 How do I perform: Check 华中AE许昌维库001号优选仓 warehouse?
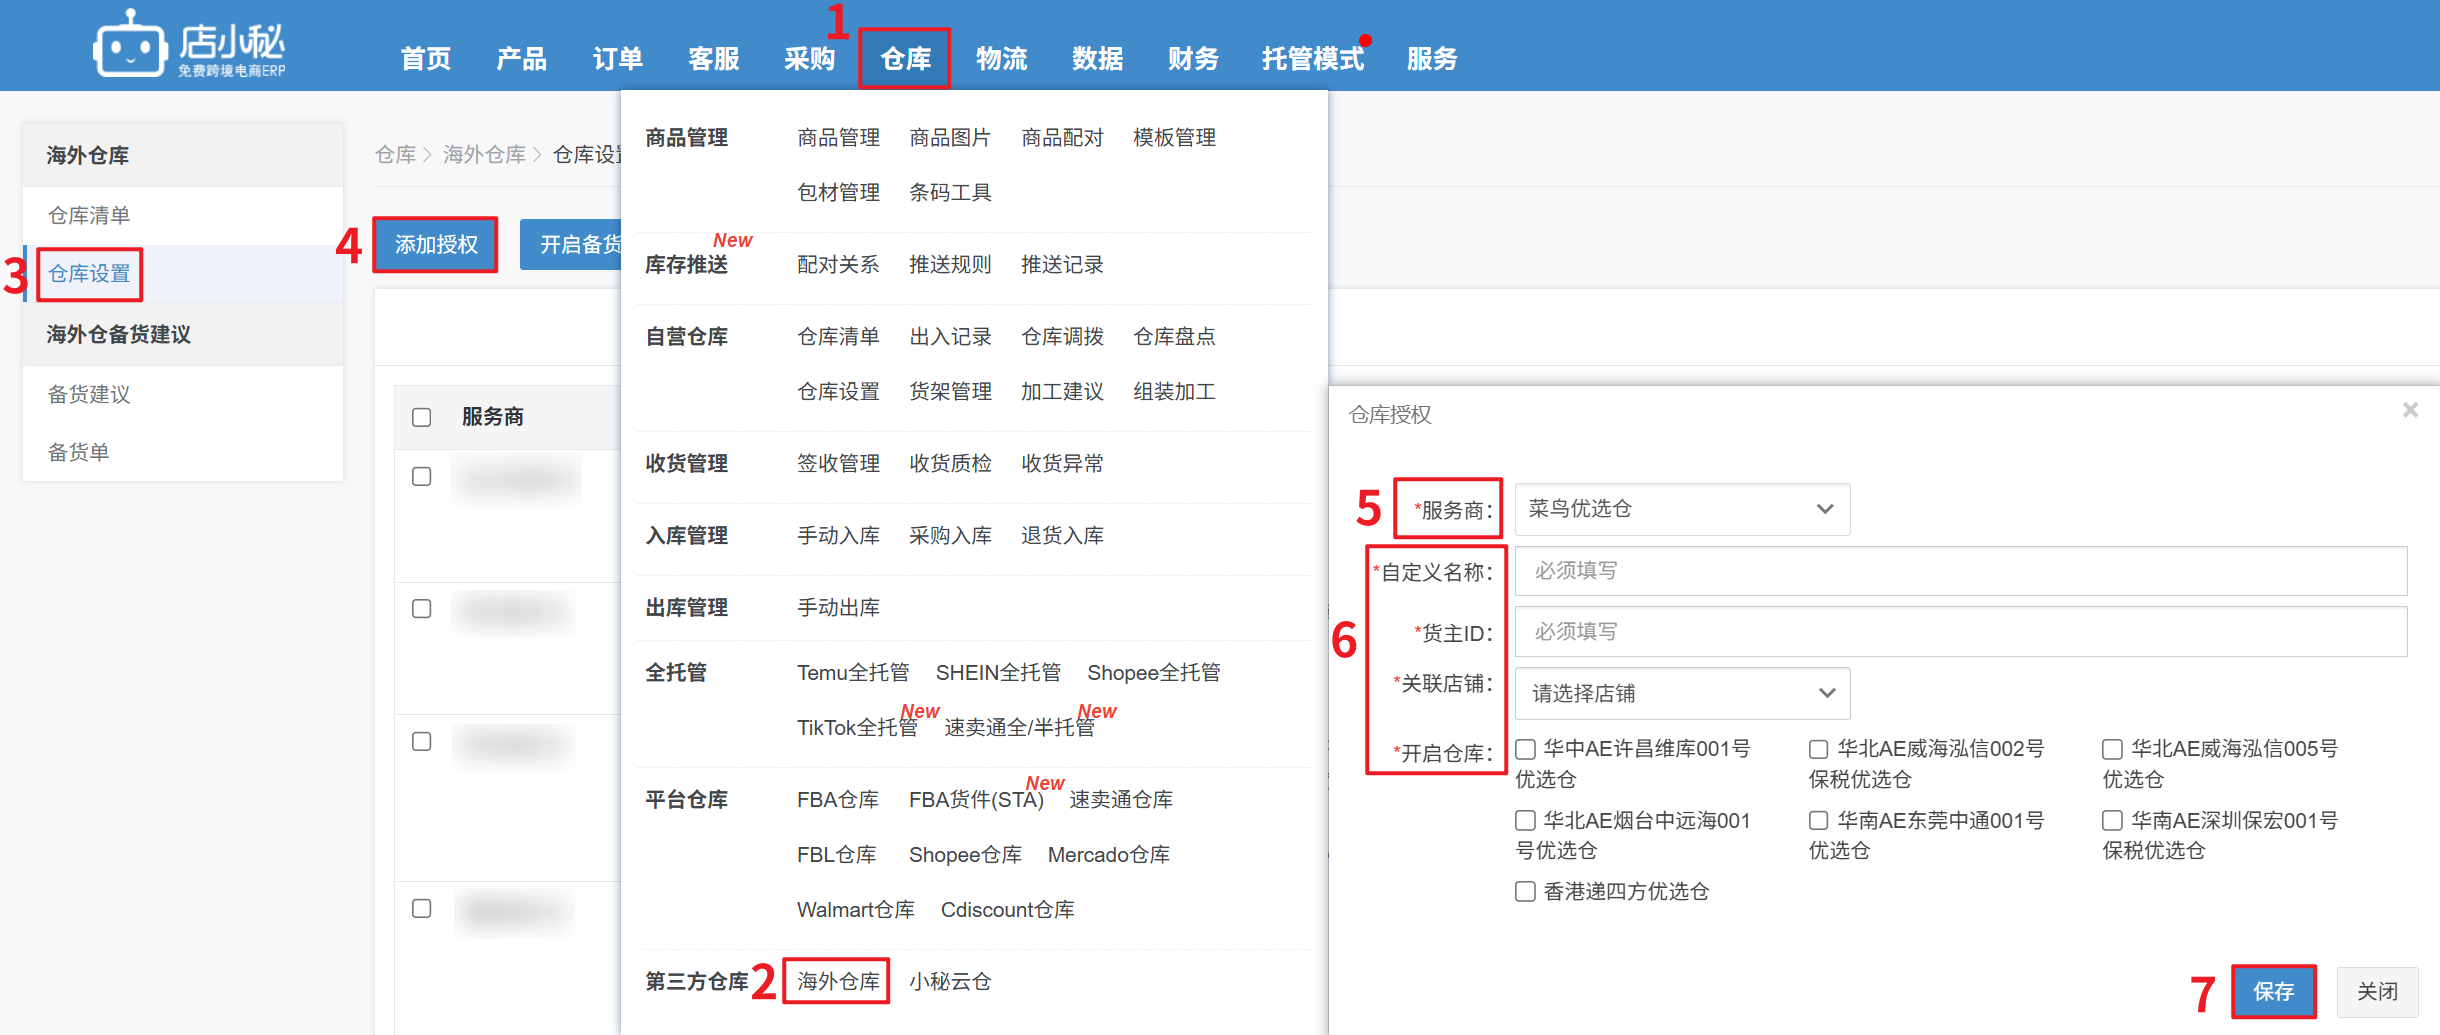pyautogui.click(x=1526, y=749)
